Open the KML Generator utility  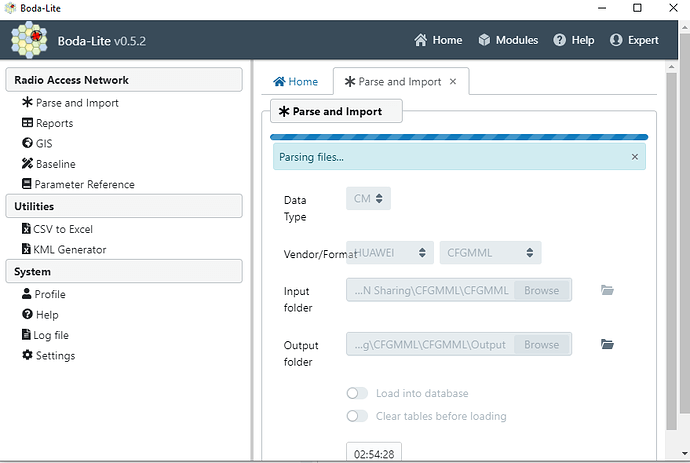[70, 250]
